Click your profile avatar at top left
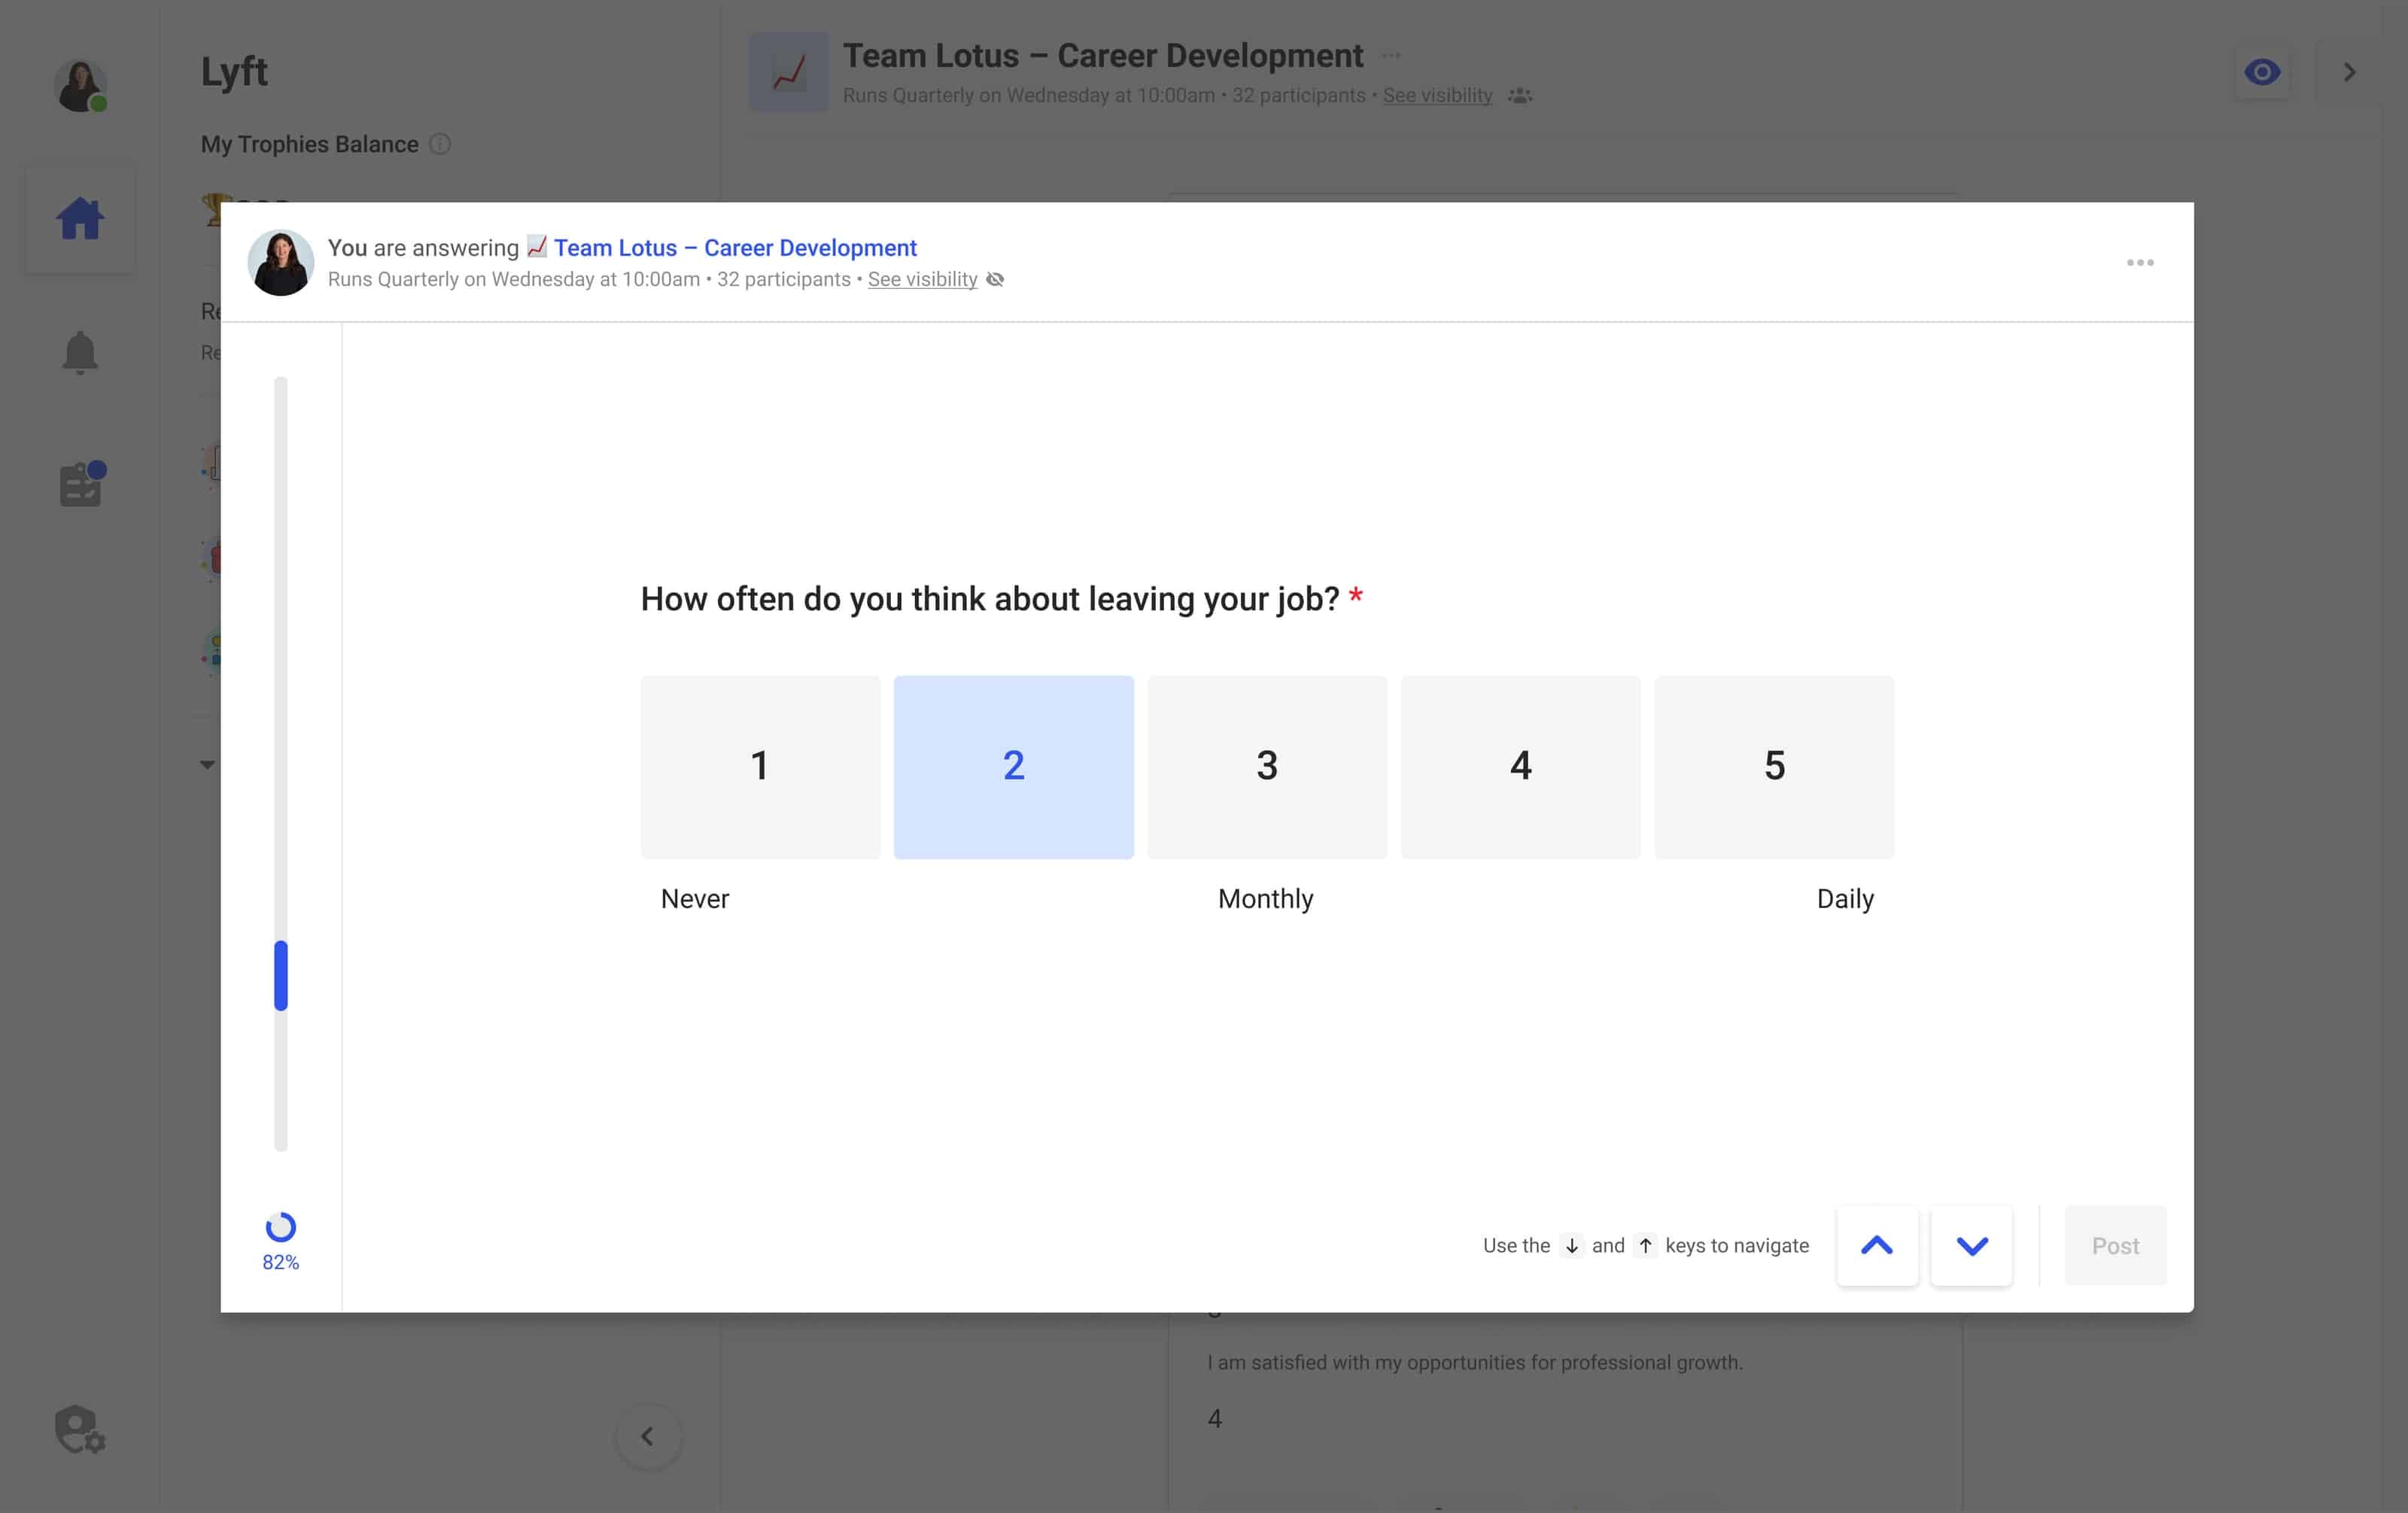The width and height of the screenshot is (2408, 1513). 80,85
